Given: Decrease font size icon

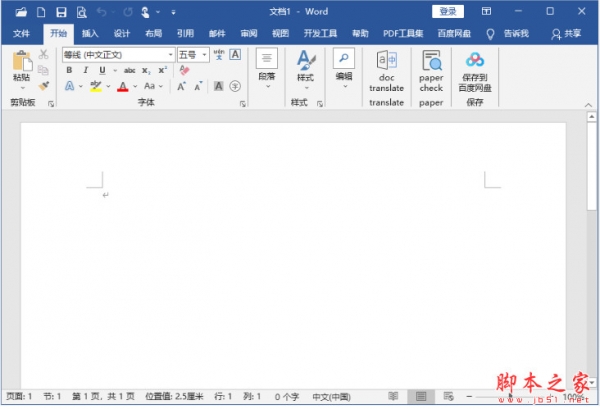Looking at the screenshot, I should coord(198,86).
